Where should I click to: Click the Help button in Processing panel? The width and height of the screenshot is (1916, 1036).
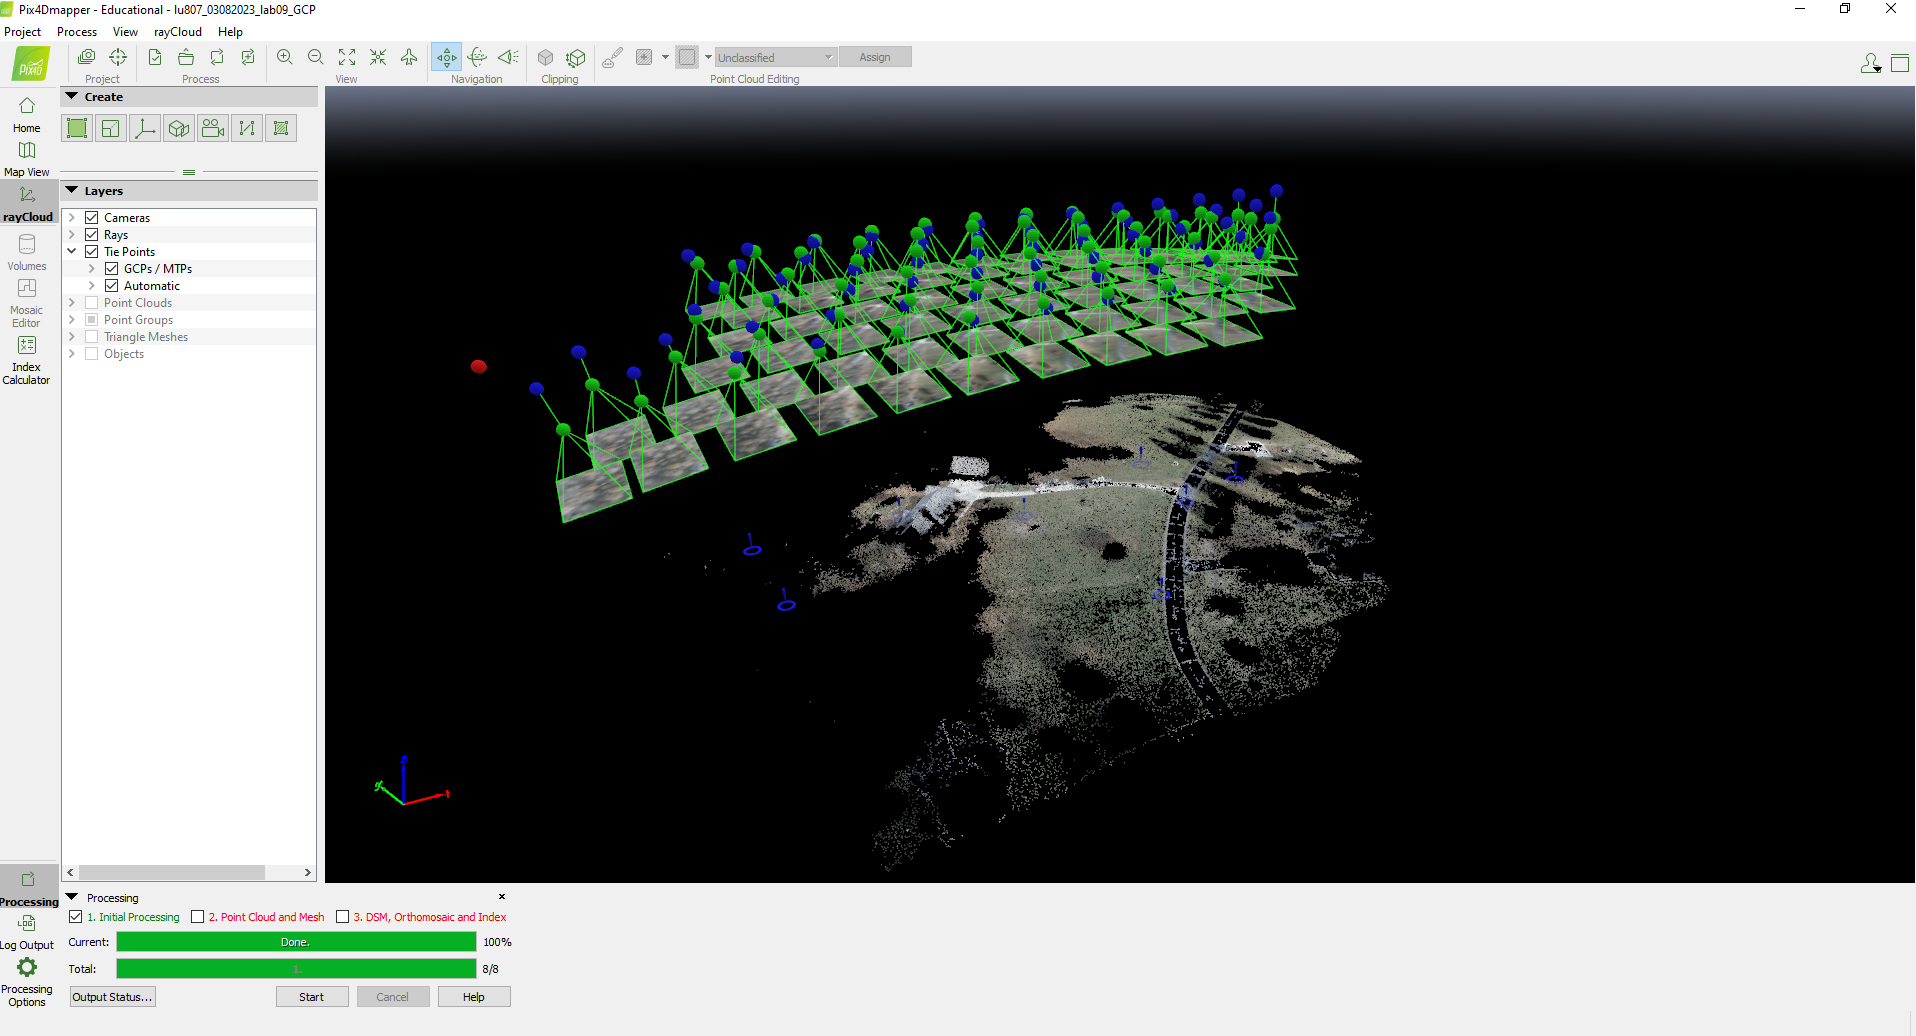(x=474, y=997)
